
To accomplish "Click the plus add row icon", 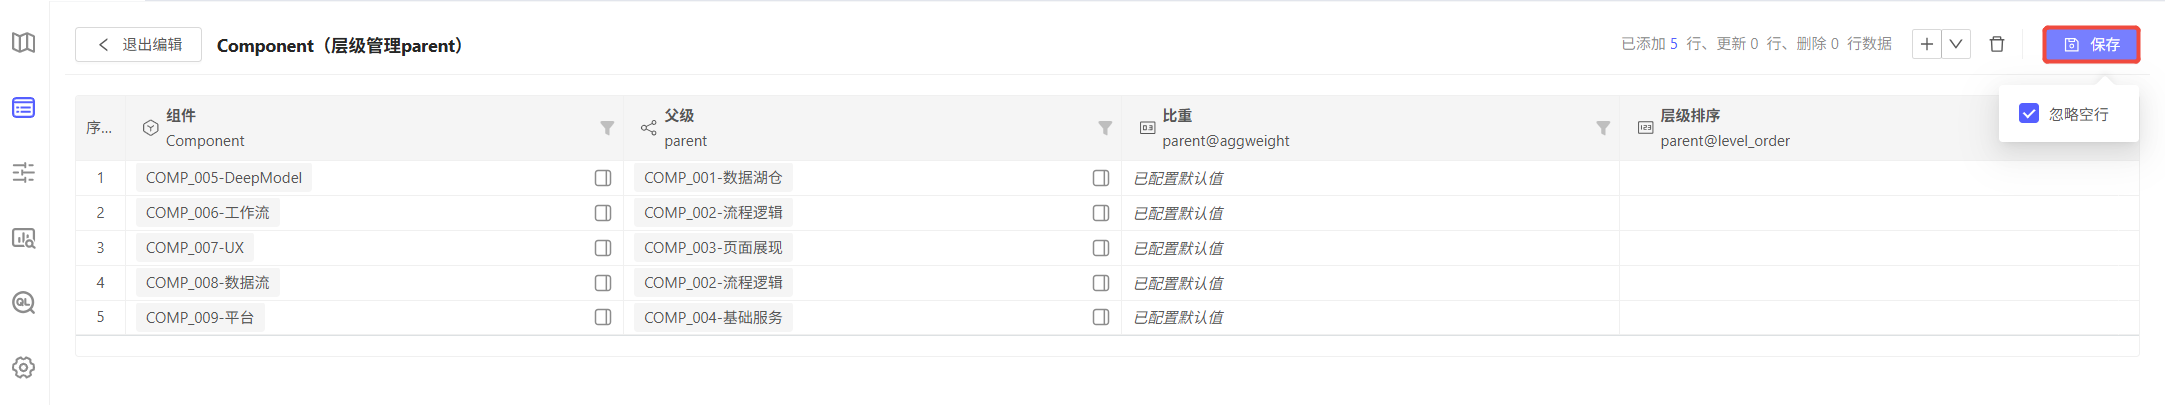I will (x=1927, y=44).
